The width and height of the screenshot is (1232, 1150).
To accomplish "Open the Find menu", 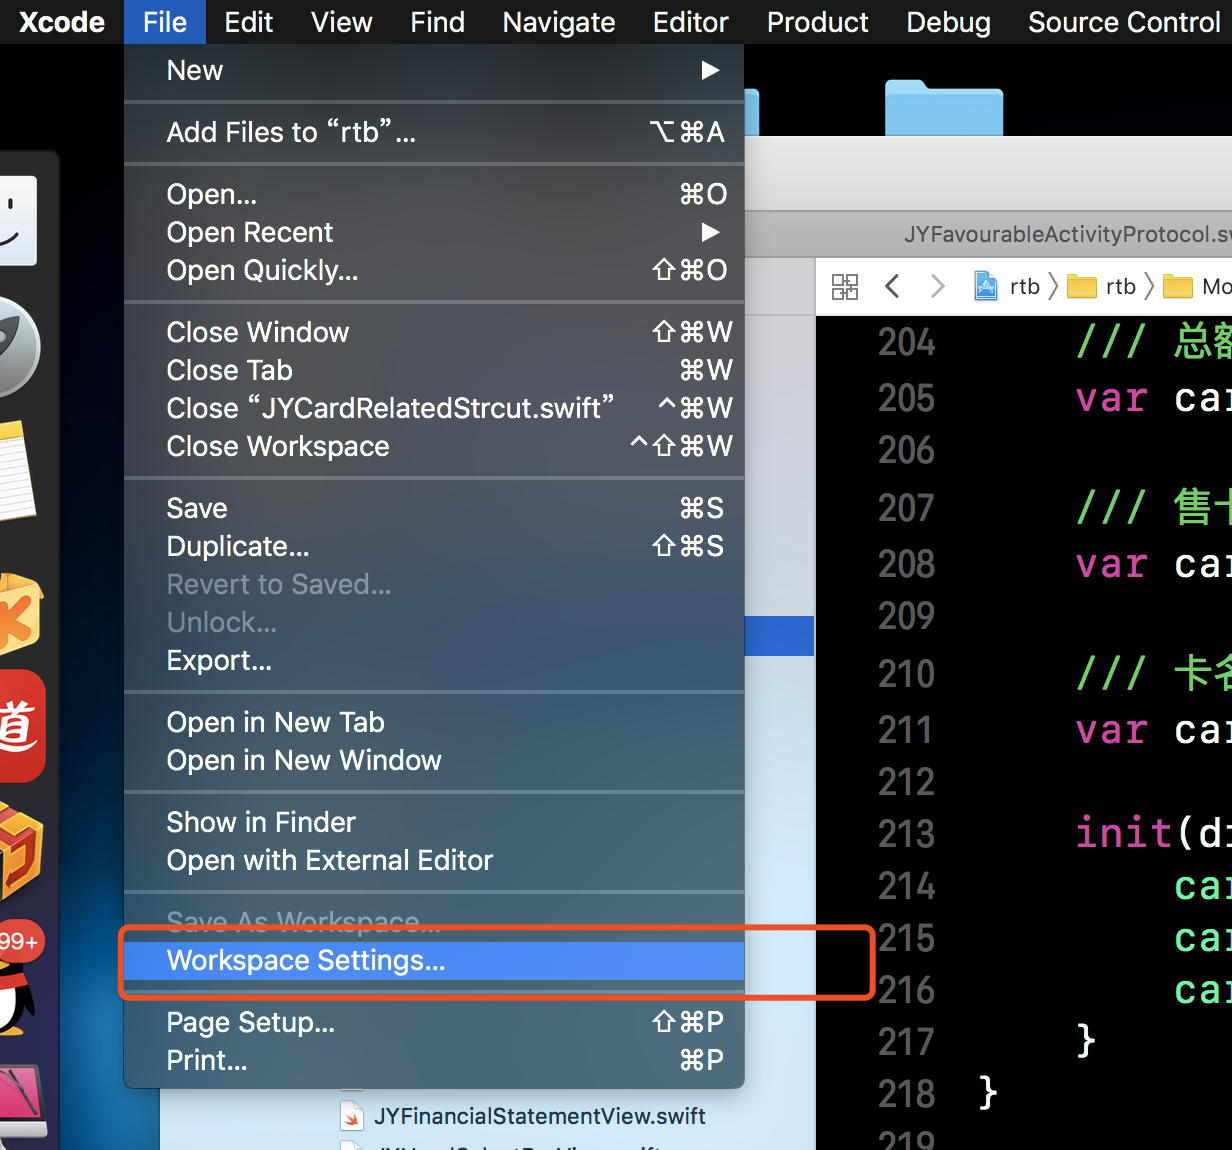I will (438, 22).
